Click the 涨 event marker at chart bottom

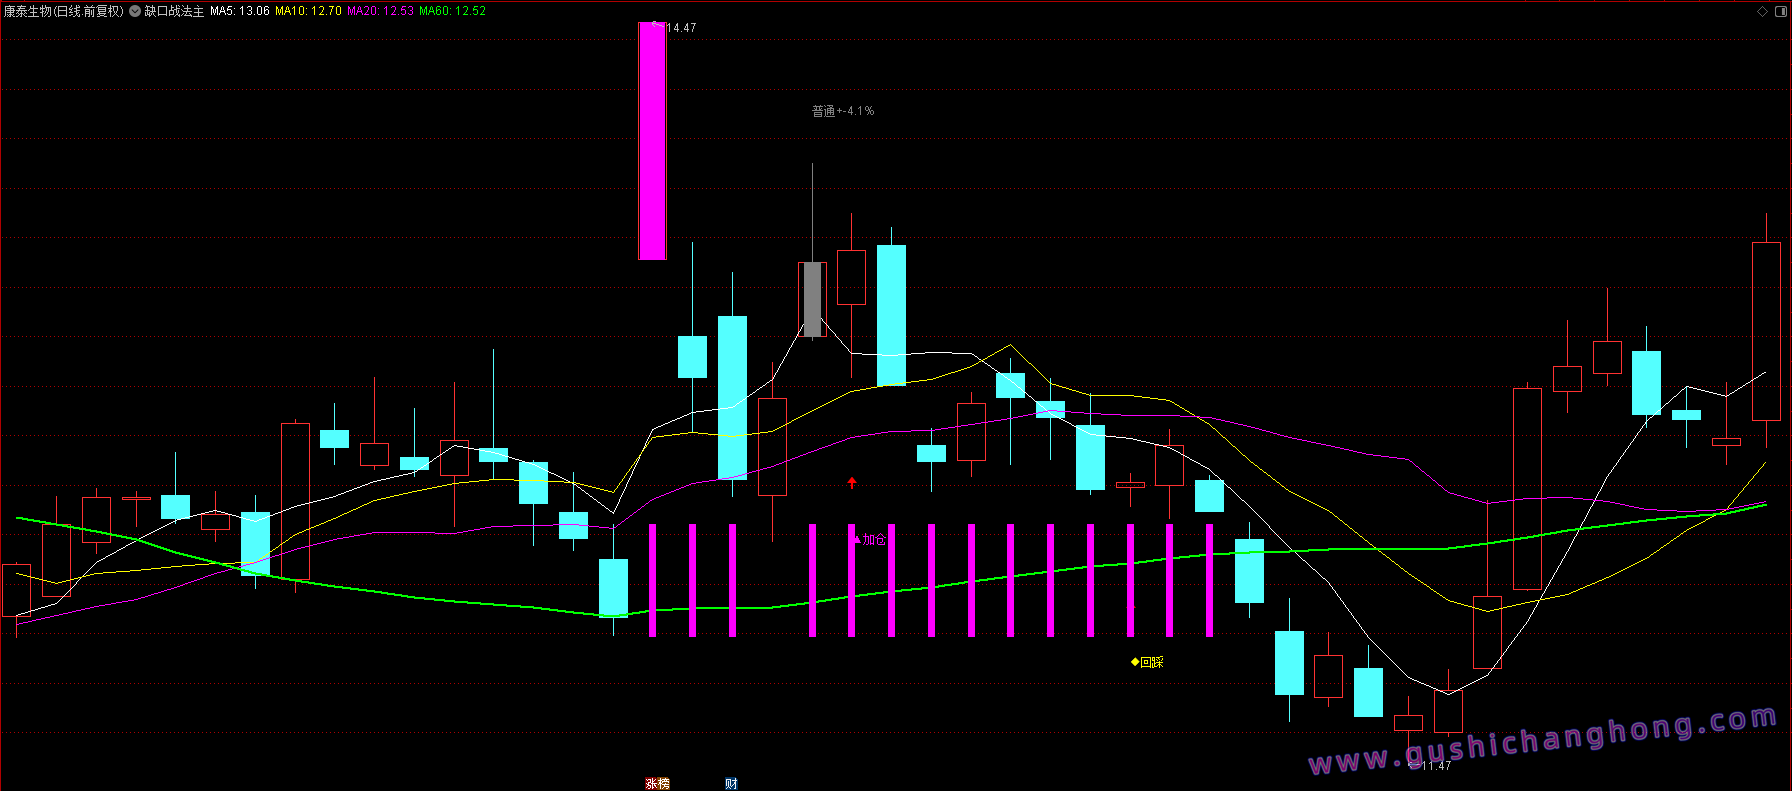click(651, 784)
